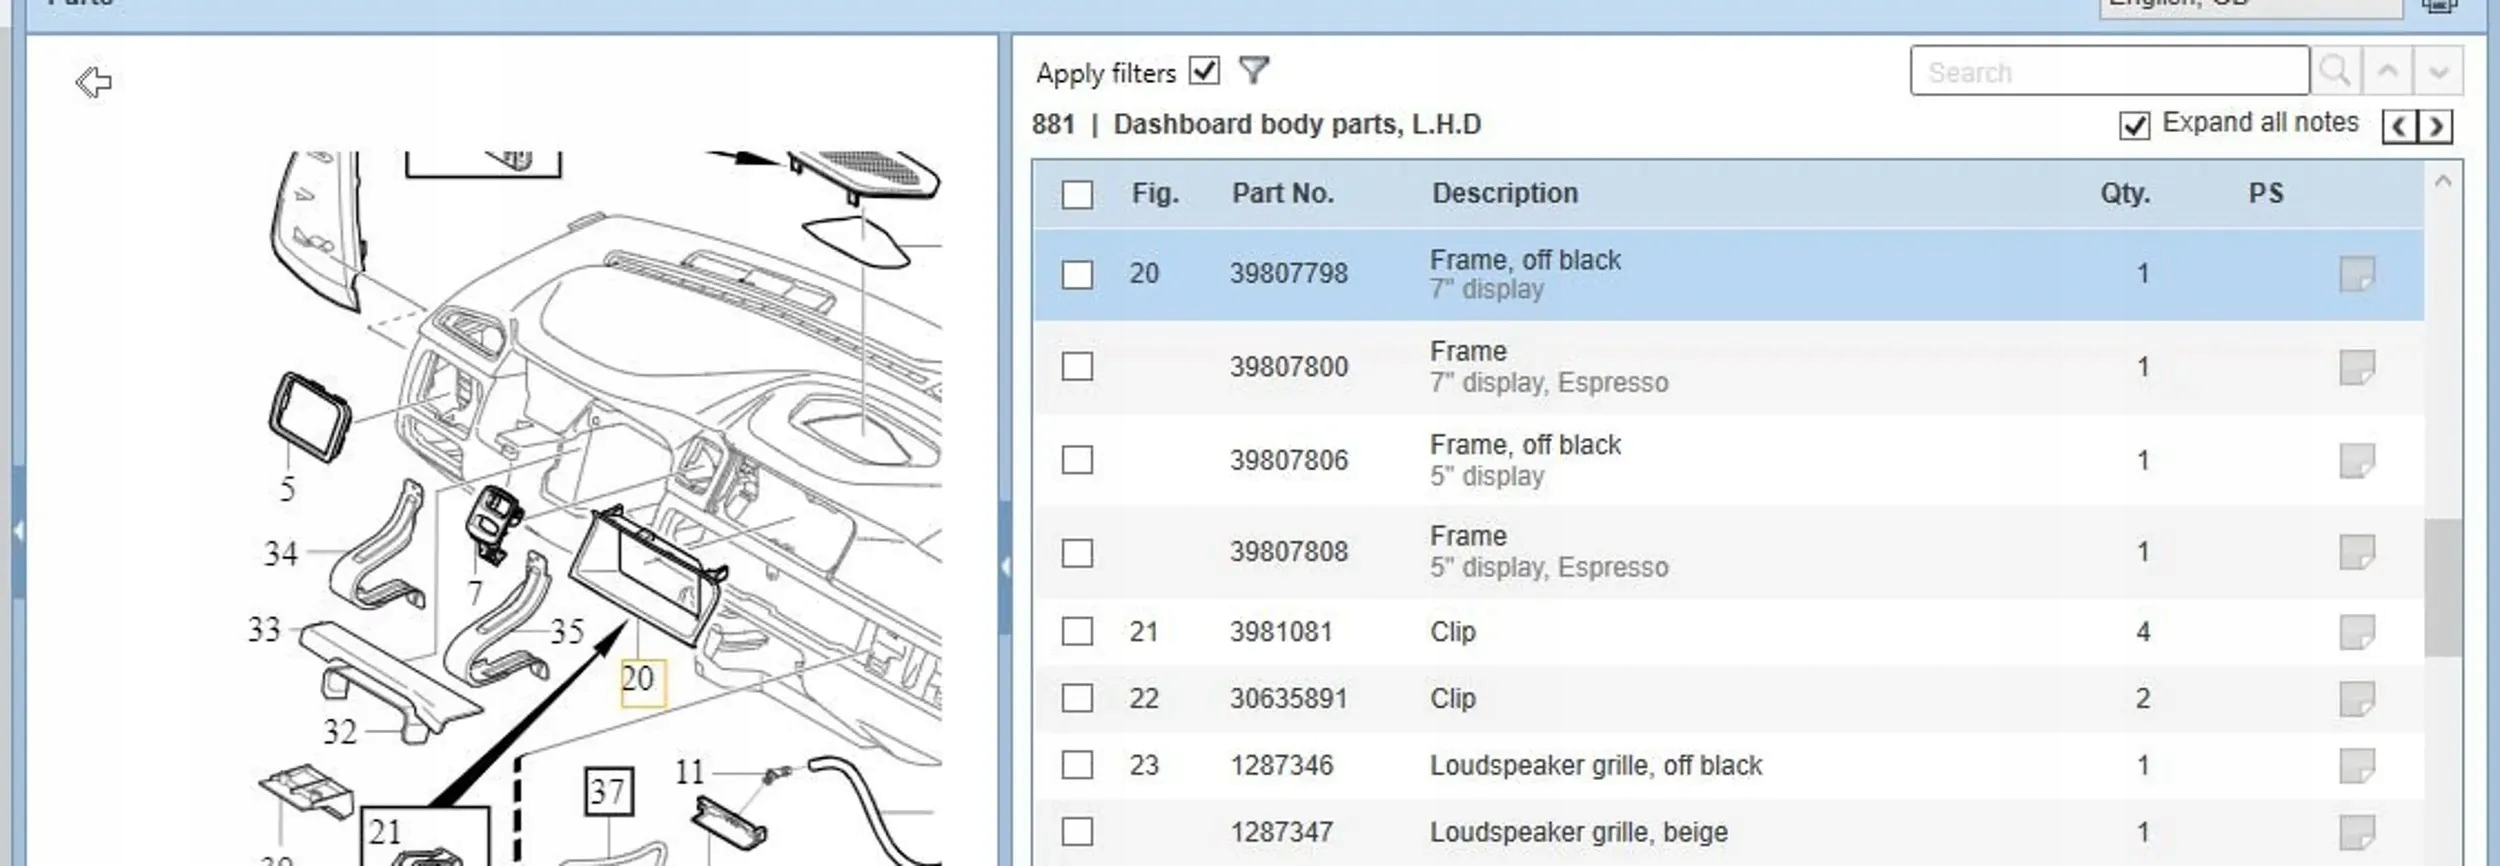The height and width of the screenshot is (866, 2500).
Task: Sort by the PS column header
Action: coord(2266,194)
